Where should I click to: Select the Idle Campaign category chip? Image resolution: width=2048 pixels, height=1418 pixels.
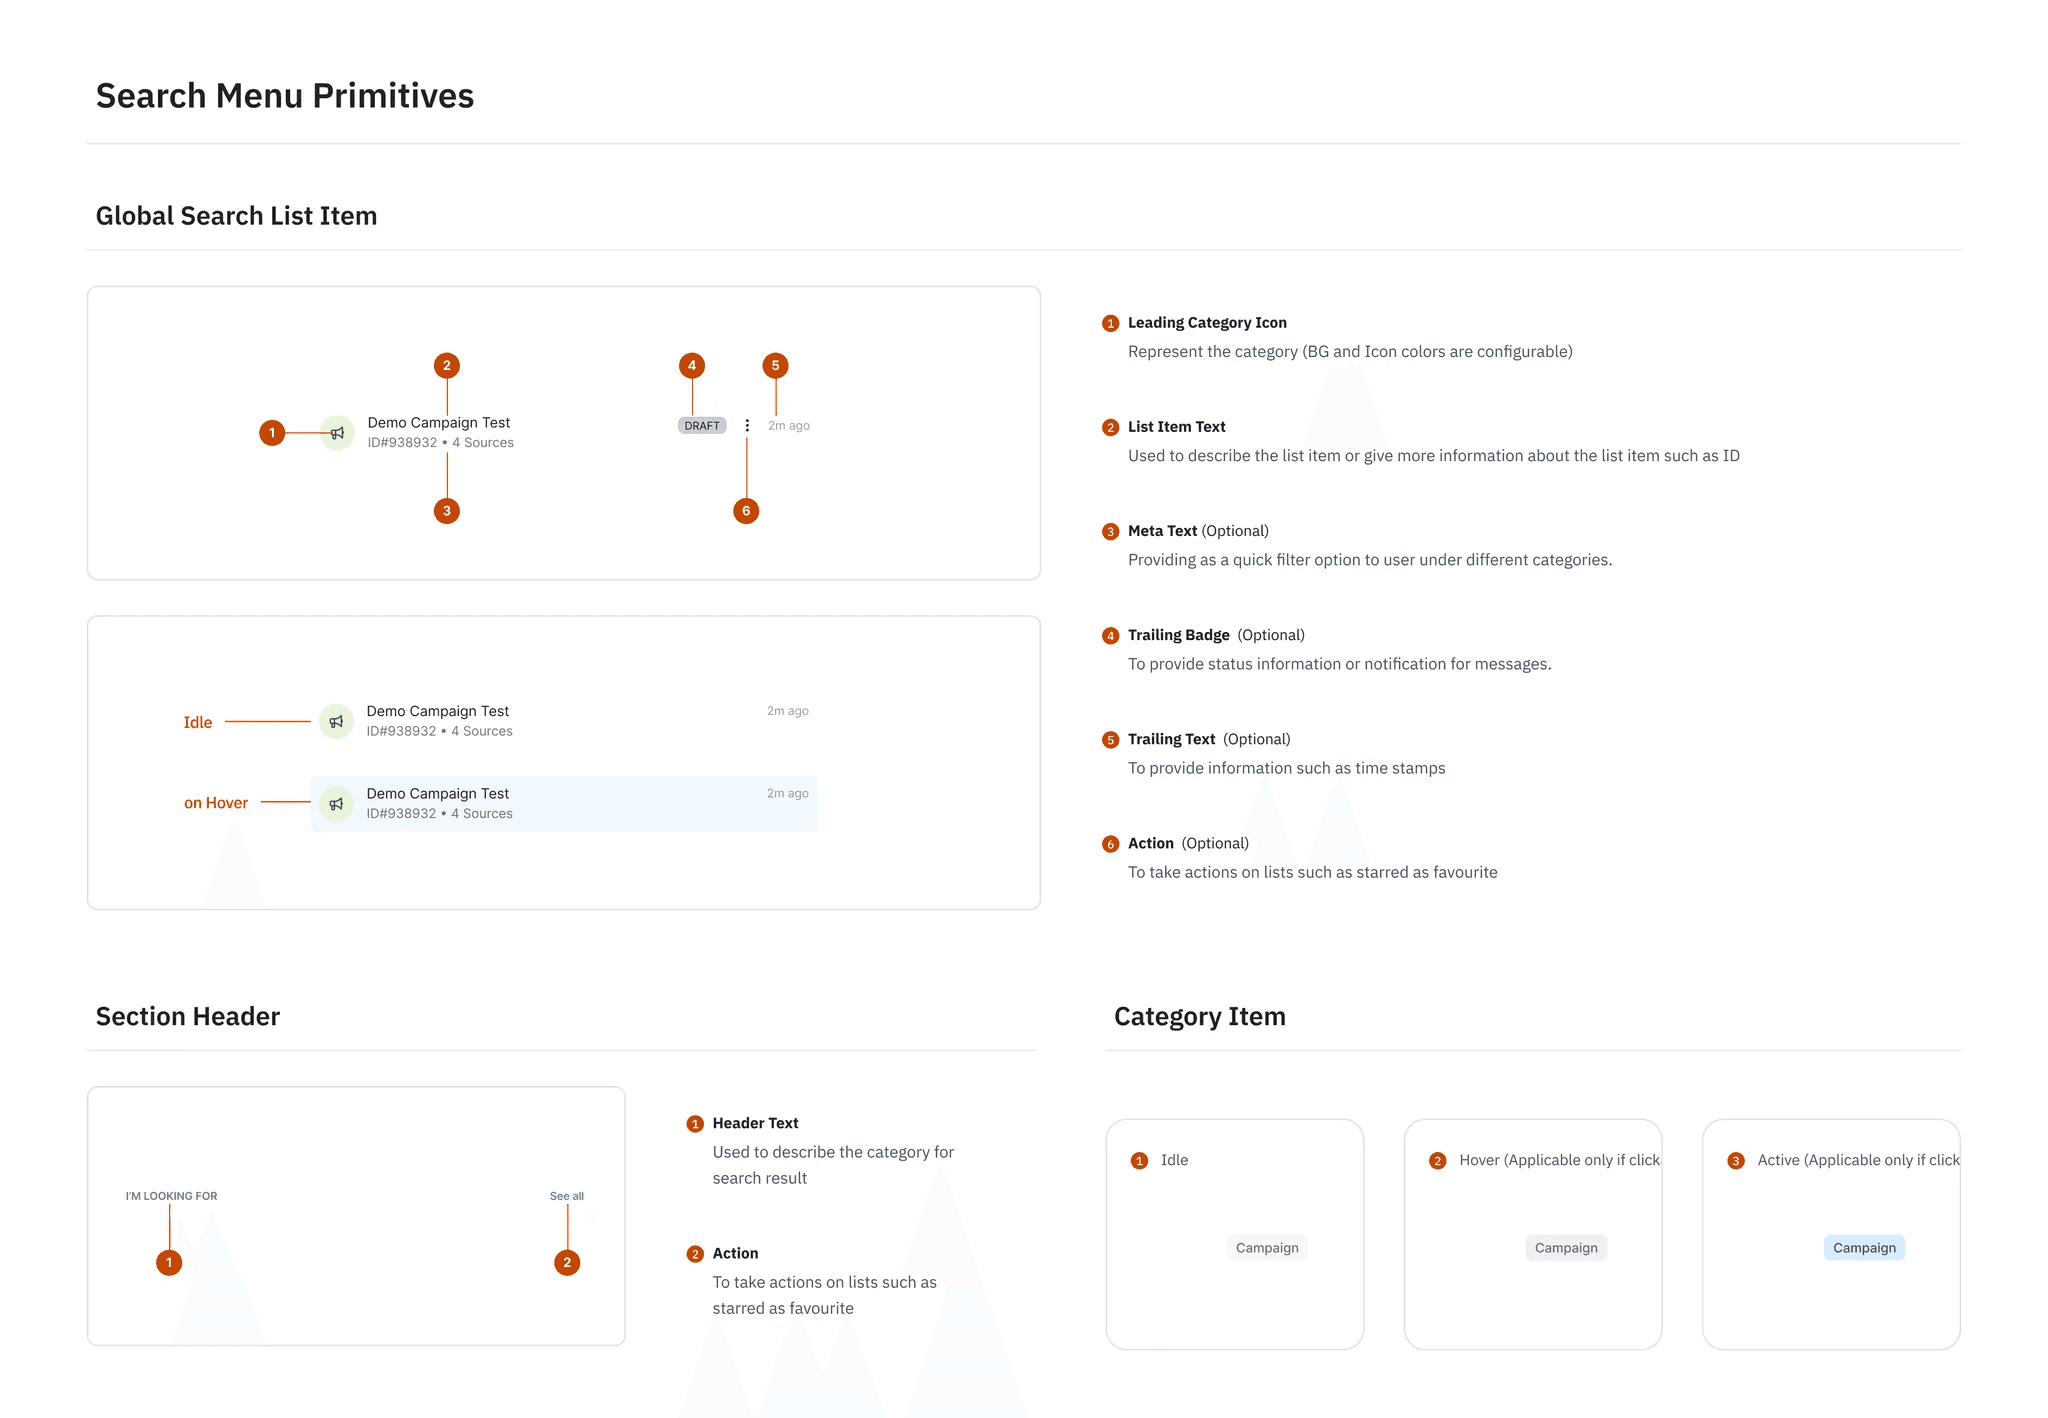click(1267, 1248)
